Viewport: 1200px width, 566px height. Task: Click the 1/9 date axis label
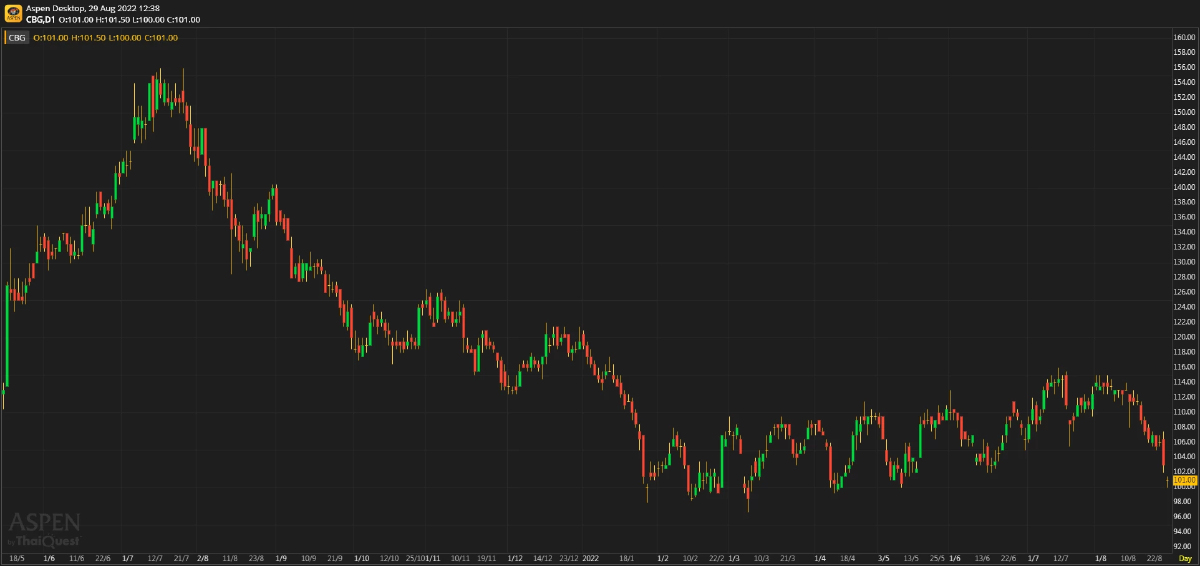pos(281,559)
